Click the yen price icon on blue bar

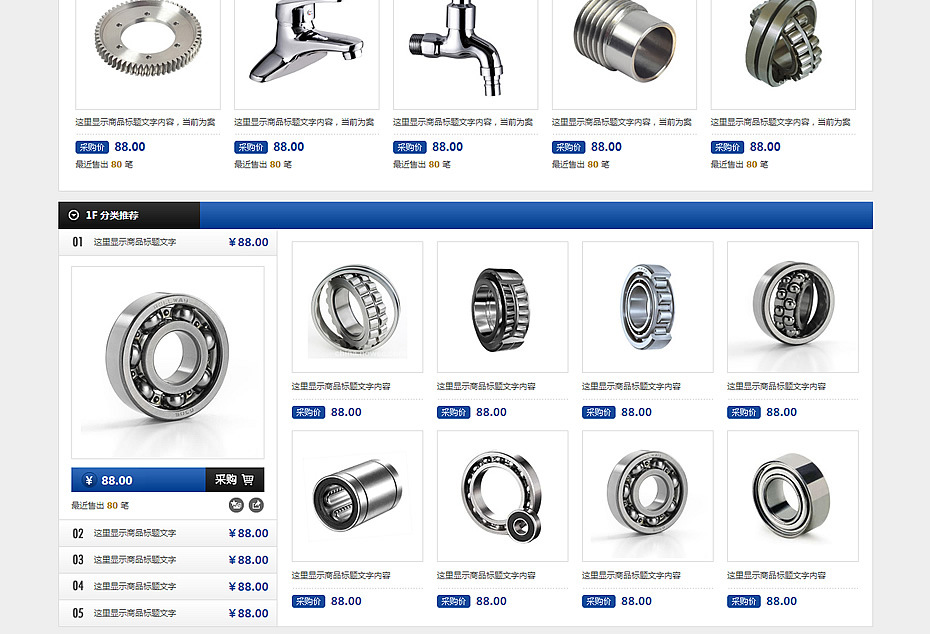pyautogui.click(x=89, y=480)
